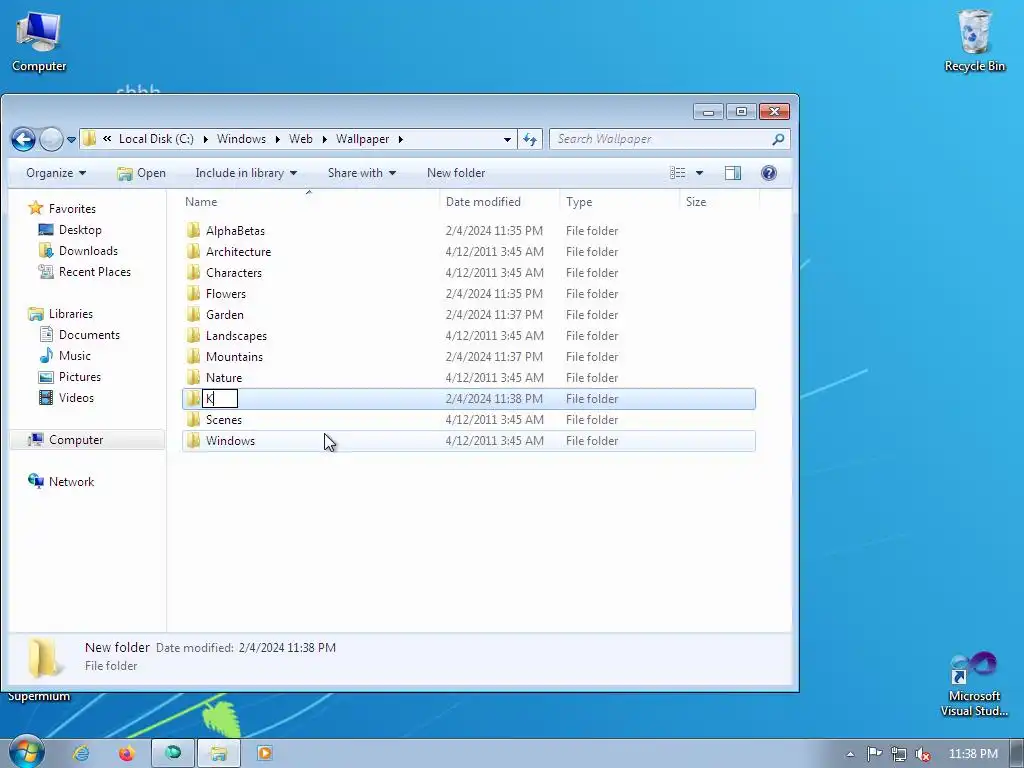Select Microsoft Visual Studio desktop shortcut
The image size is (1024, 768).
(x=974, y=684)
